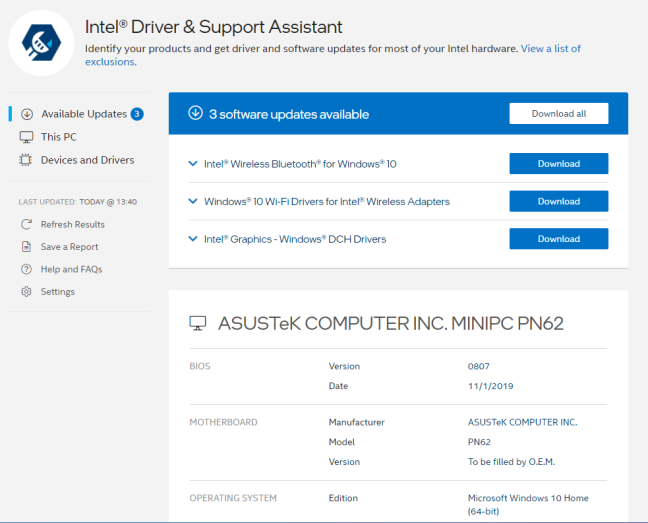Click the Download all button
Image resolution: width=648 pixels, height=523 pixels.
(x=559, y=114)
